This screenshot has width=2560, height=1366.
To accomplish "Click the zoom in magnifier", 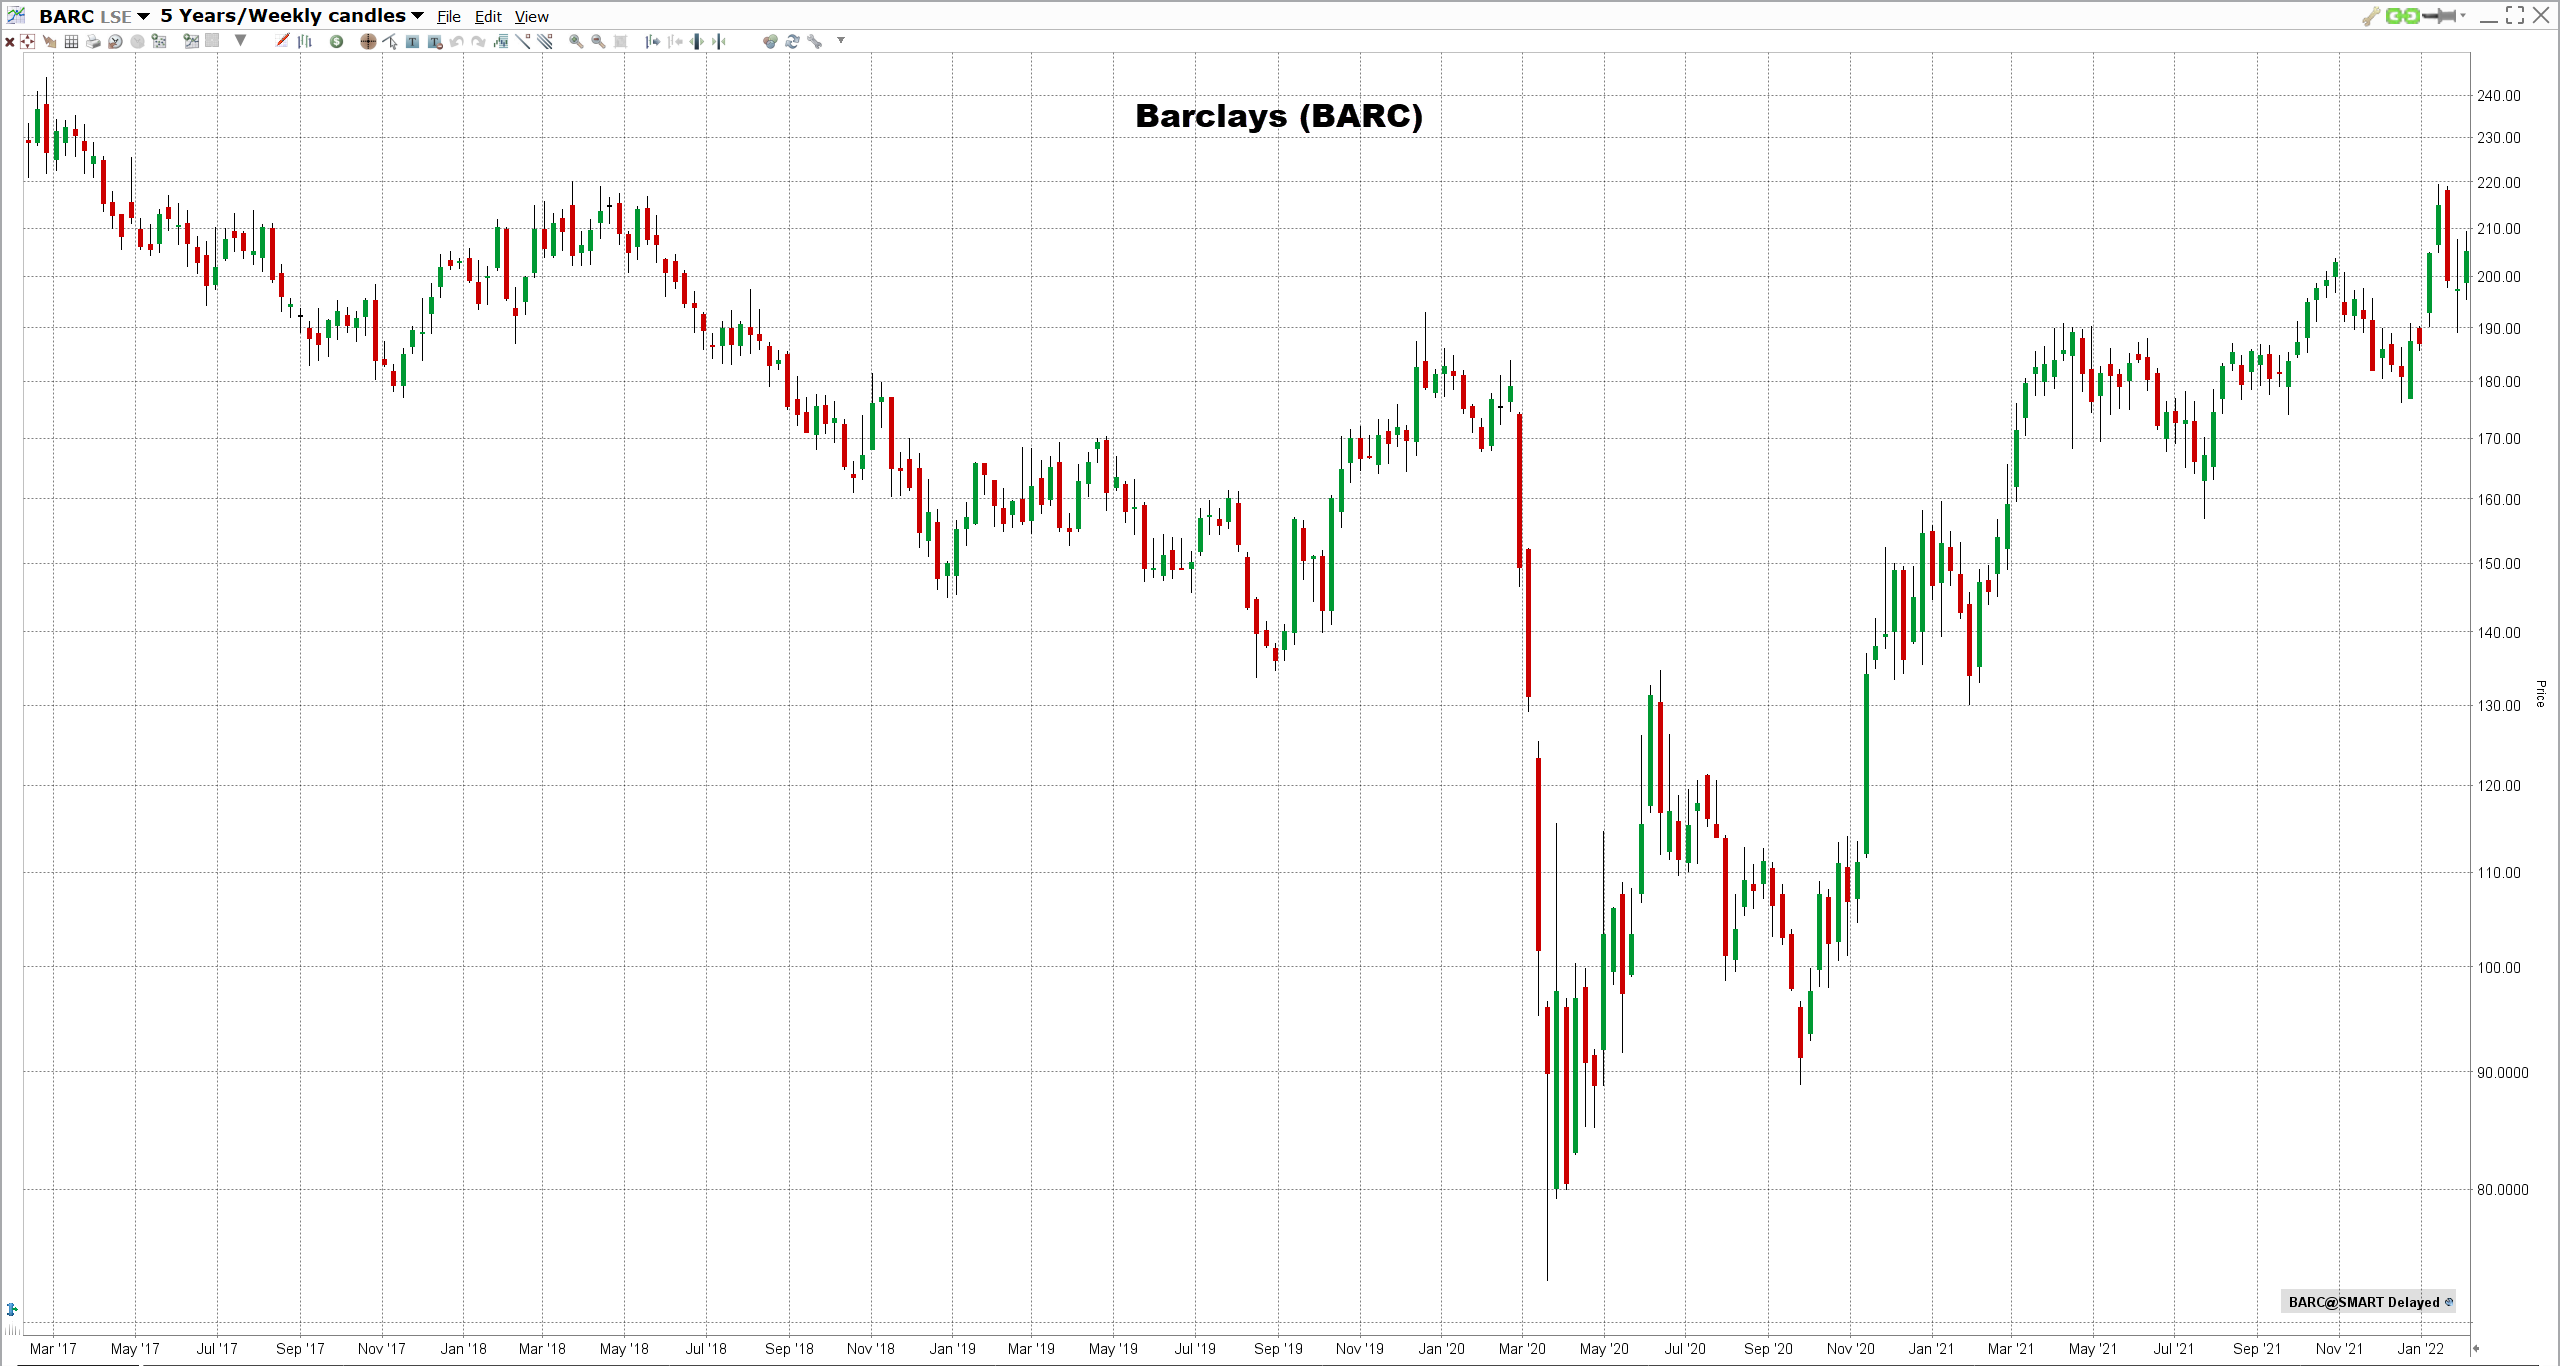I will [x=576, y=42].
